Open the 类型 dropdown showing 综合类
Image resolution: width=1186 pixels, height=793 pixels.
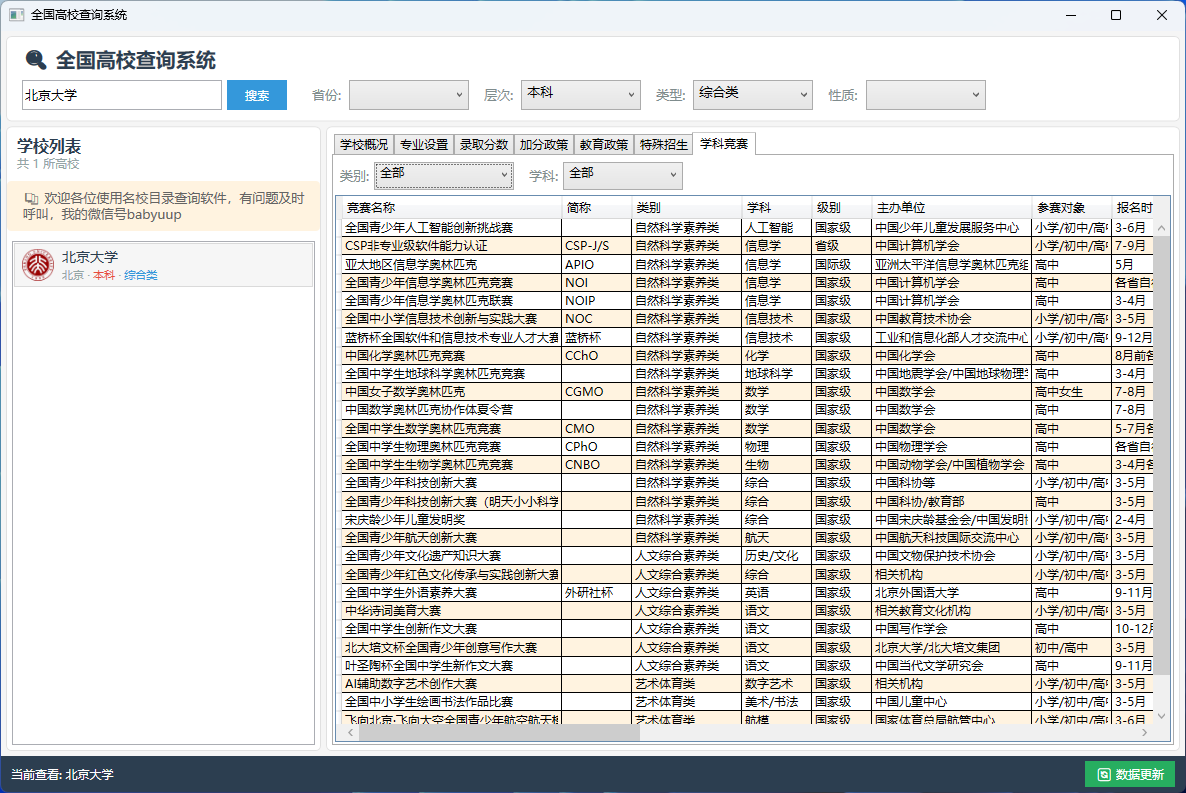753,95
